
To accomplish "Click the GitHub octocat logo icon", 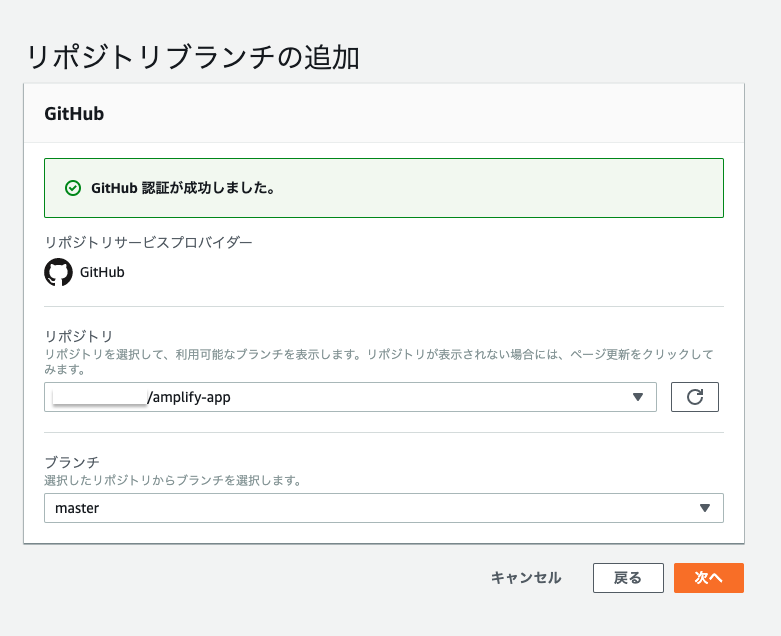I will point(58,272).
